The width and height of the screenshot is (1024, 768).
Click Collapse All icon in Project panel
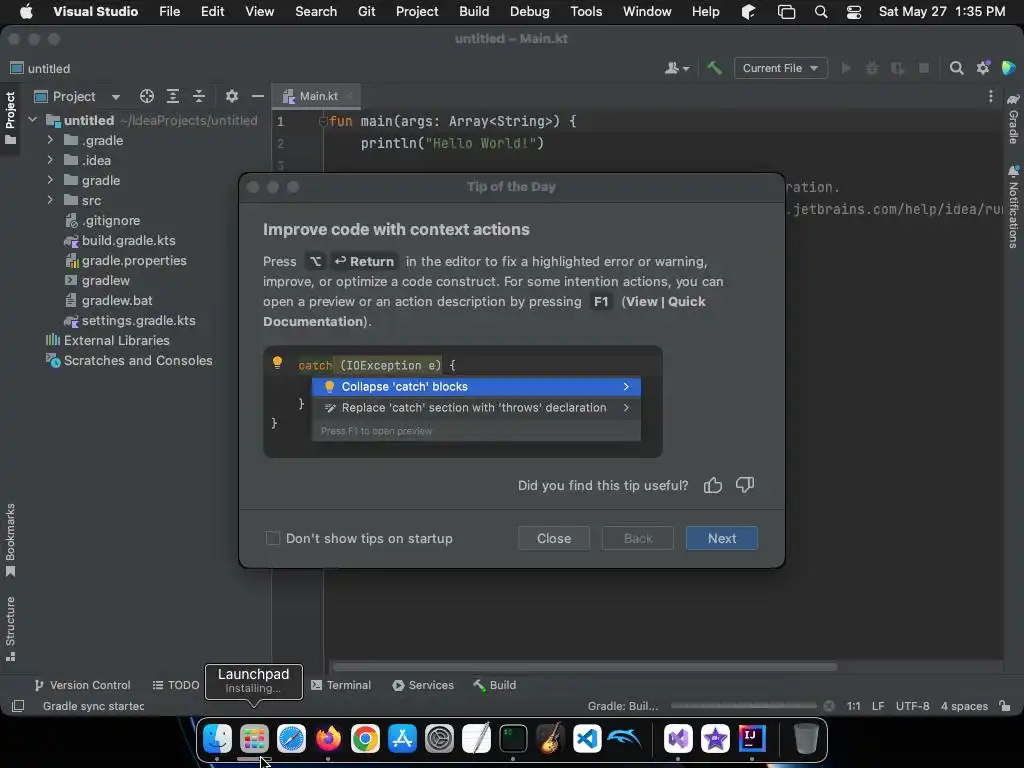point(199,97)
